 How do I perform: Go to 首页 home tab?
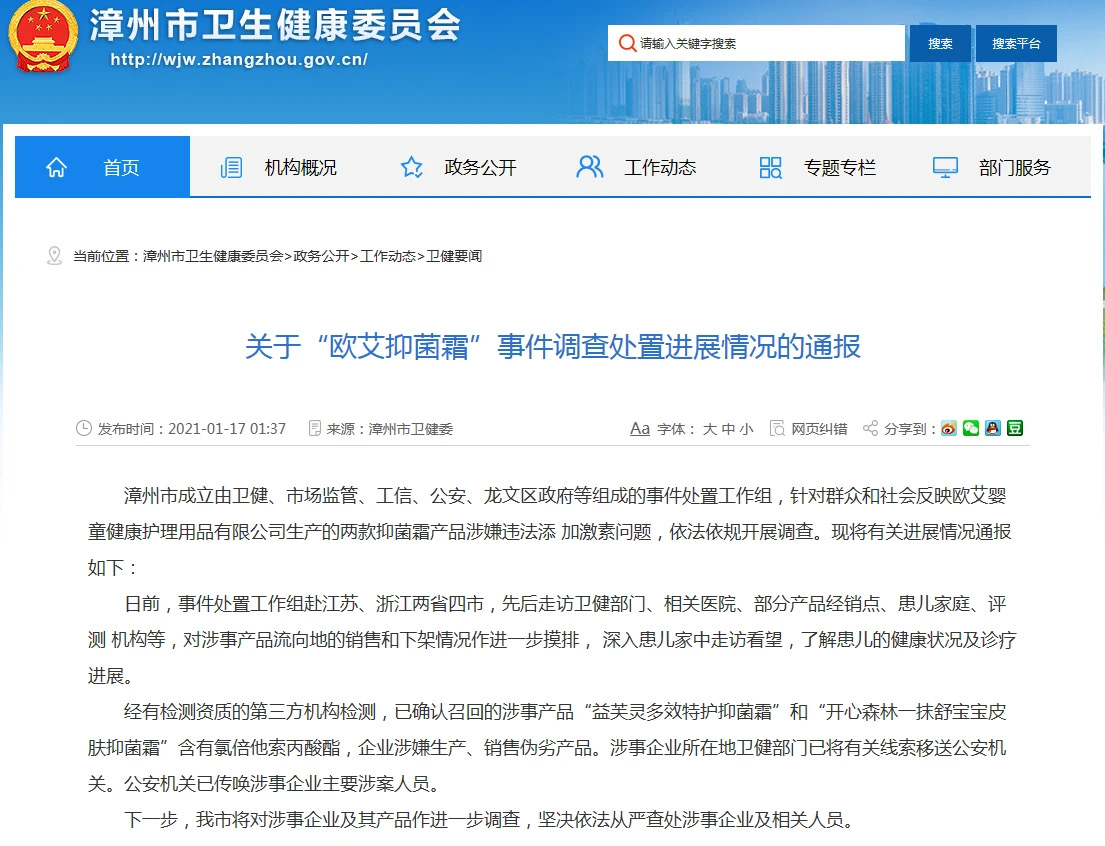click(x=102, y=166)
